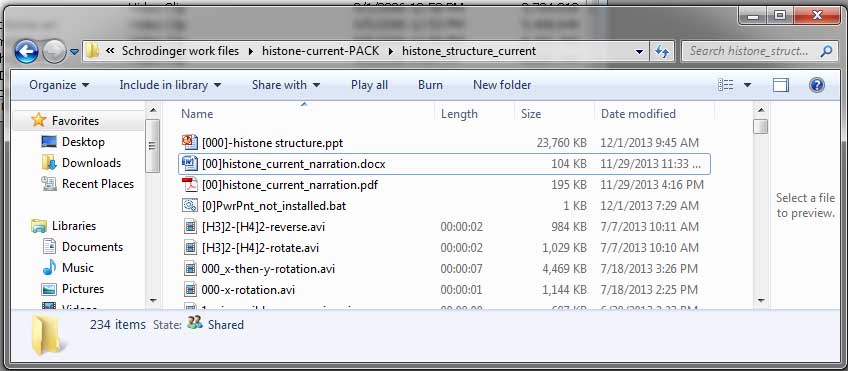Click the Burn toolbar button
This screenshot has height=371, width=848.
430,85
